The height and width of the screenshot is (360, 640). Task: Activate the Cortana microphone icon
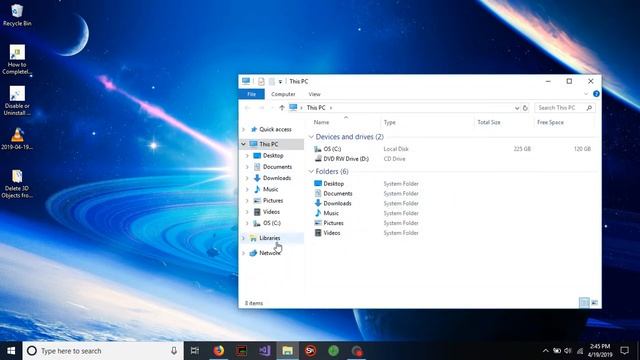174,351
